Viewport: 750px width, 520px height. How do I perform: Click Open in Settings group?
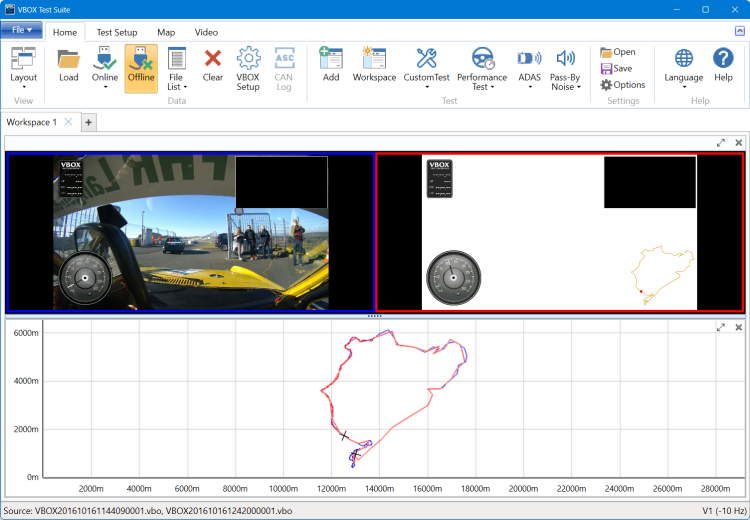(618, 52)
